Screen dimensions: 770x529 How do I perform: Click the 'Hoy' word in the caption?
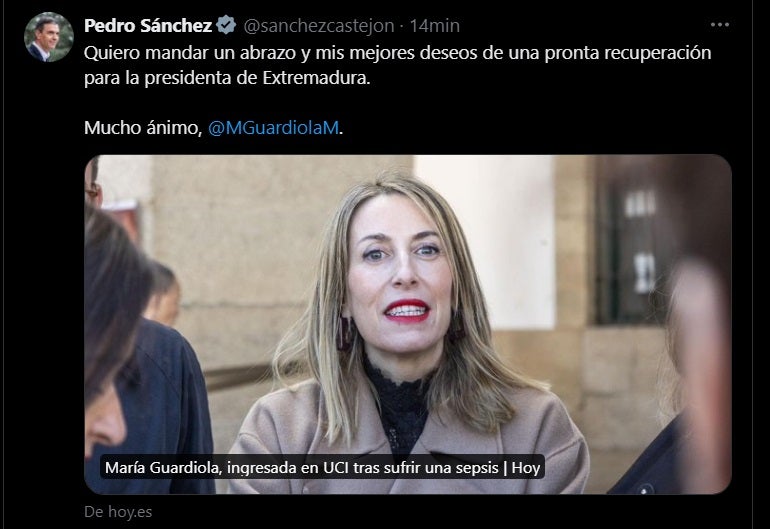[525, 468]
